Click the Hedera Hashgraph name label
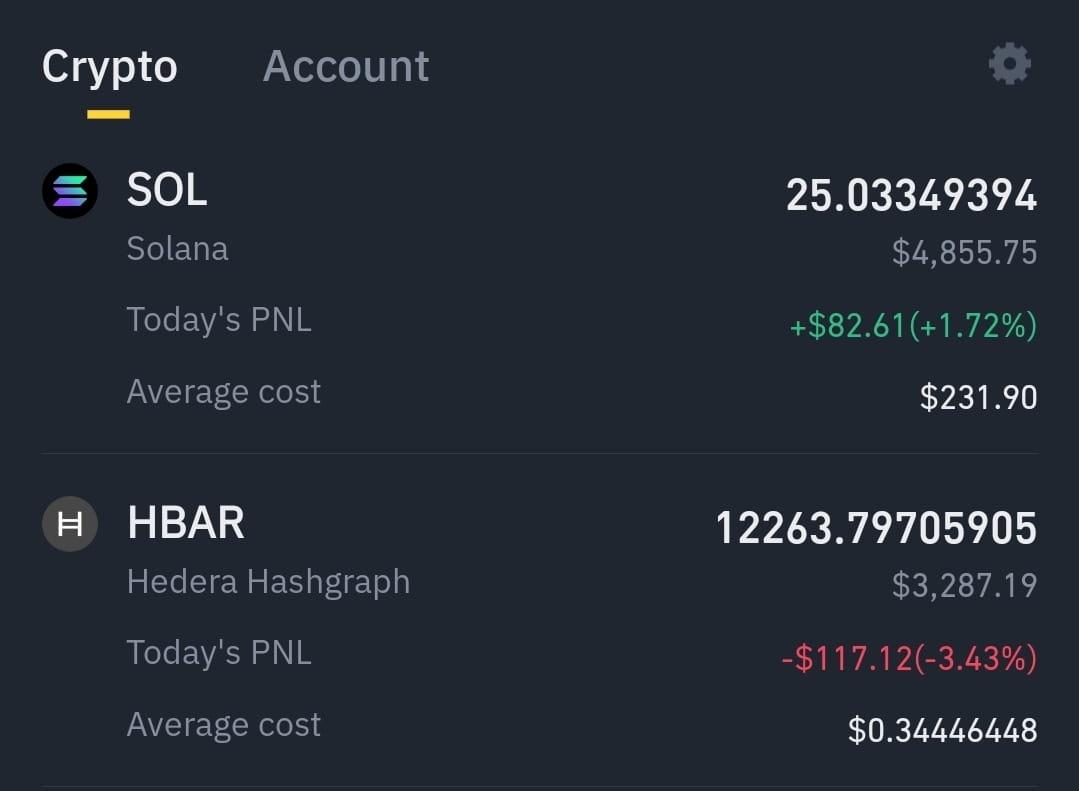 (268, 582)
